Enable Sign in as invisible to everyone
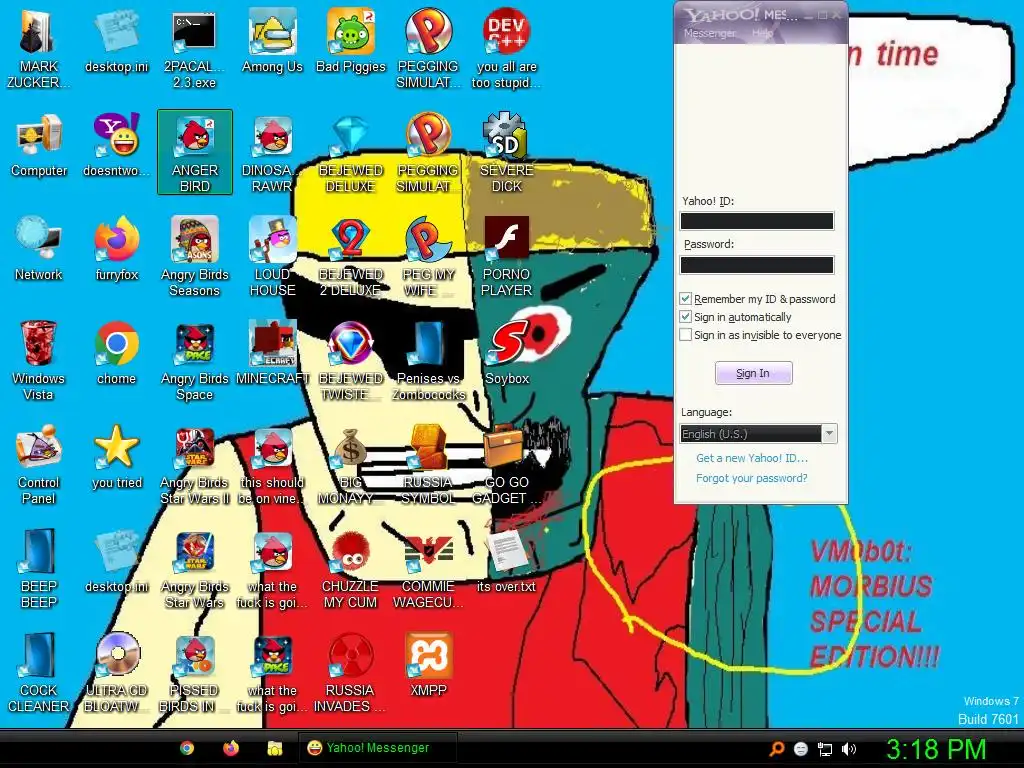Viewport: 1024px width, 768px height. 685,335
